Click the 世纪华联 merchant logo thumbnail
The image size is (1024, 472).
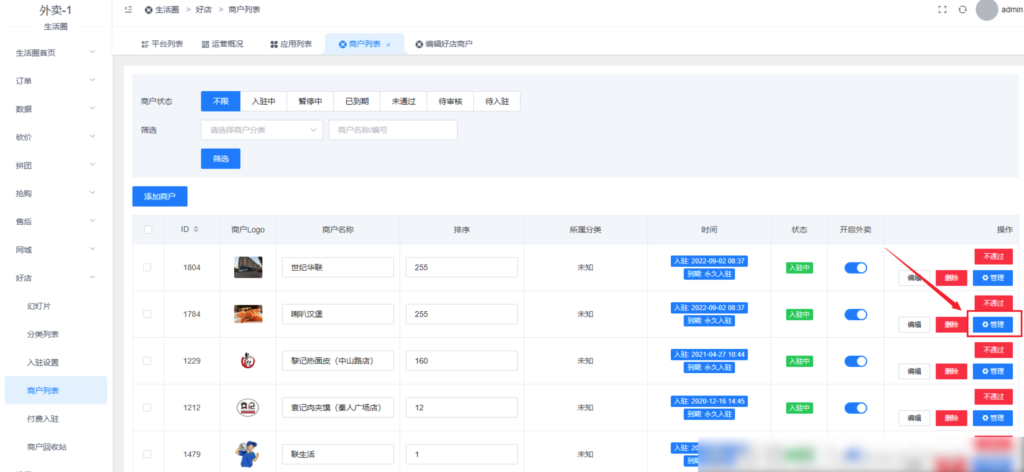pos(248,267)
